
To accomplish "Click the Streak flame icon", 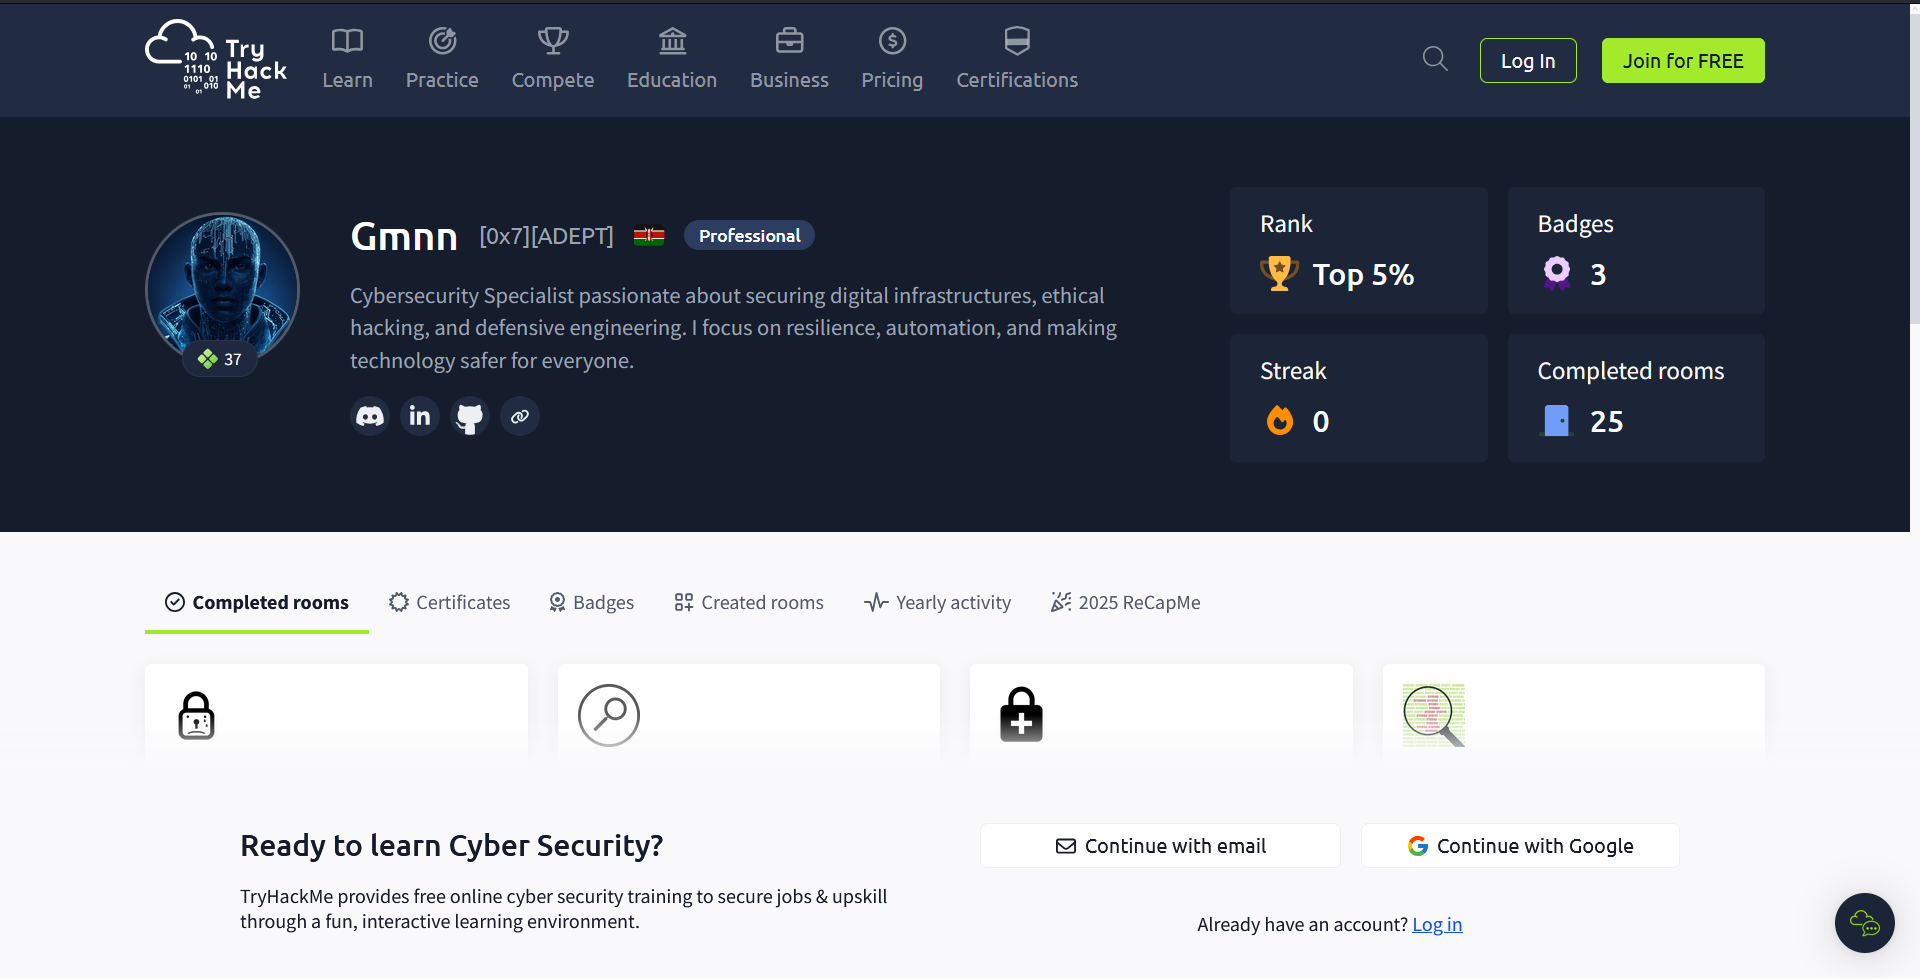I will click(1280, 420).
